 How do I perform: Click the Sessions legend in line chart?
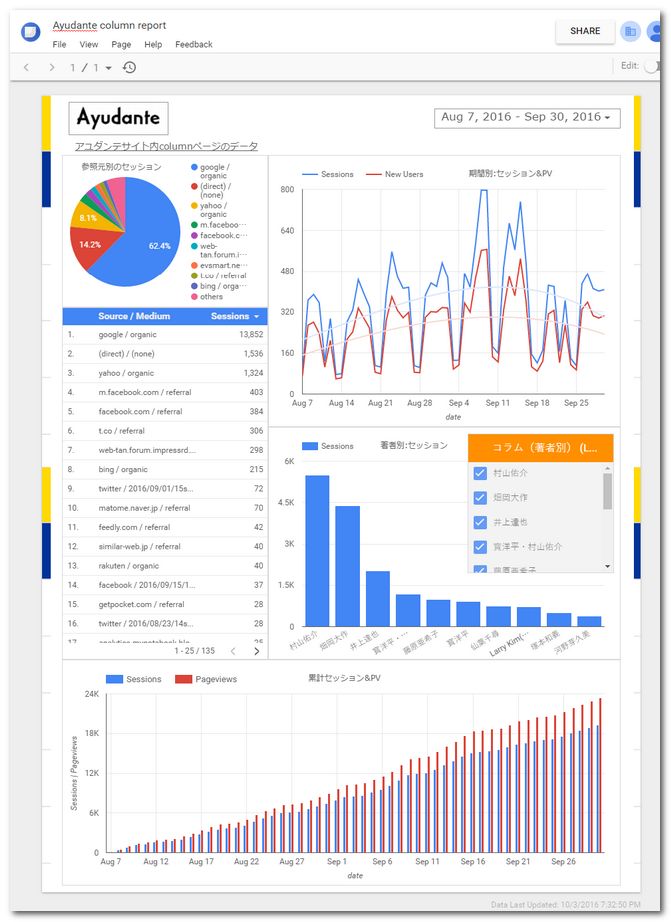click(328, 175)
